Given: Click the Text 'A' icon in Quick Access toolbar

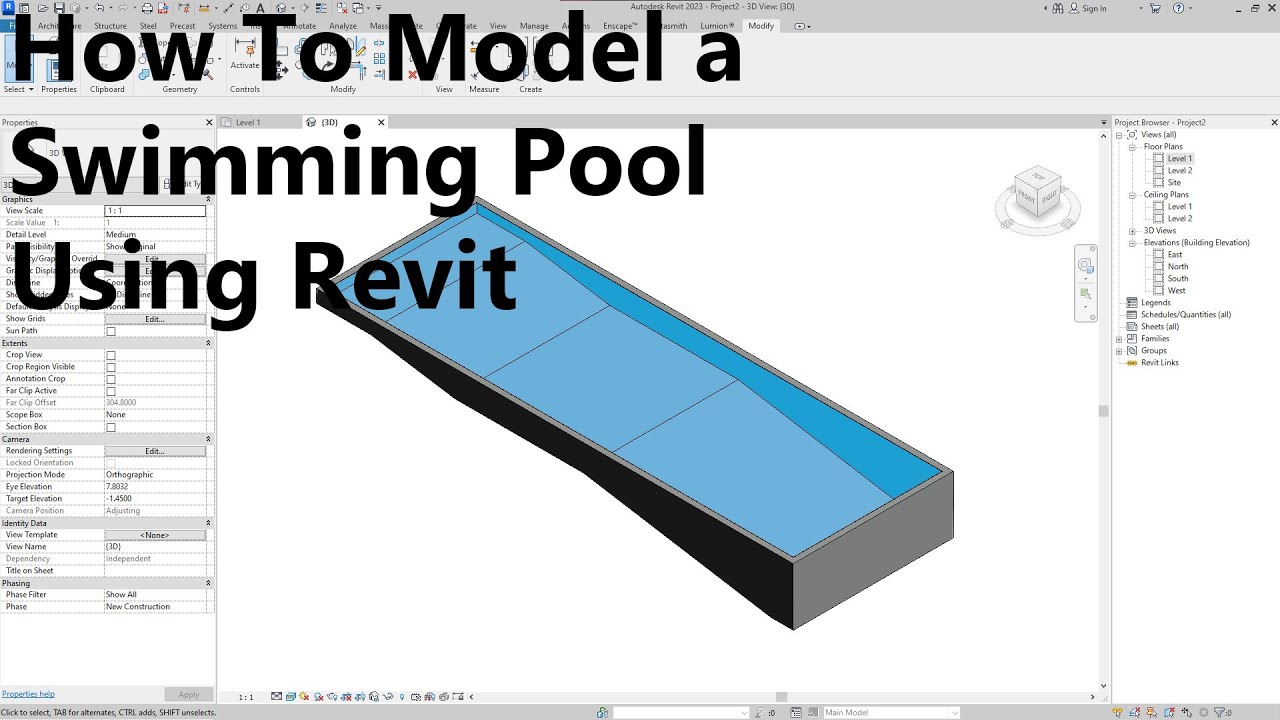Looking at the screenshot, I should (x=260, y=8).
